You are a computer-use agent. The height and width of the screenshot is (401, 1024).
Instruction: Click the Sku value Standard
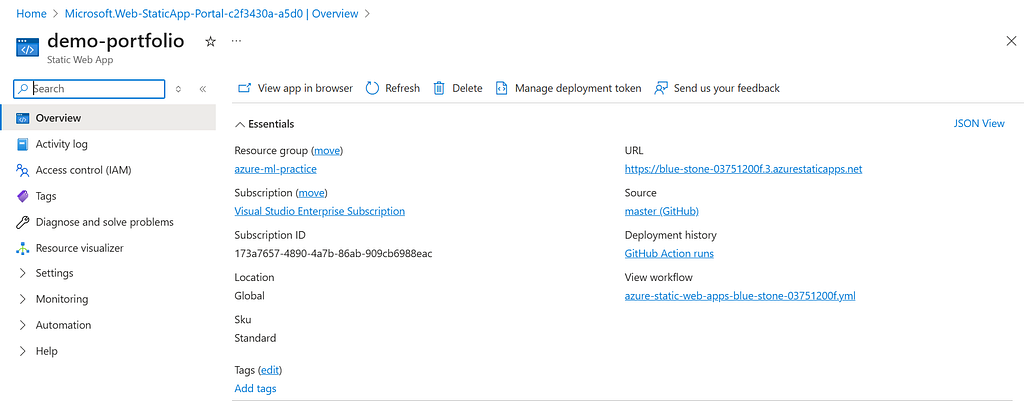pos(255,338)
